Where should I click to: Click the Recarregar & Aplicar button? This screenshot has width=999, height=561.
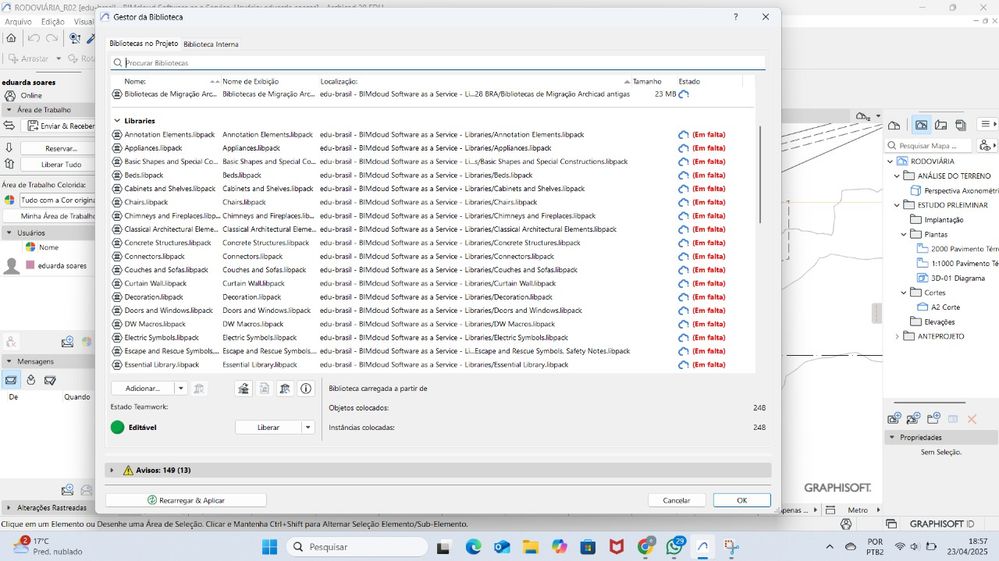coord(186,501)
